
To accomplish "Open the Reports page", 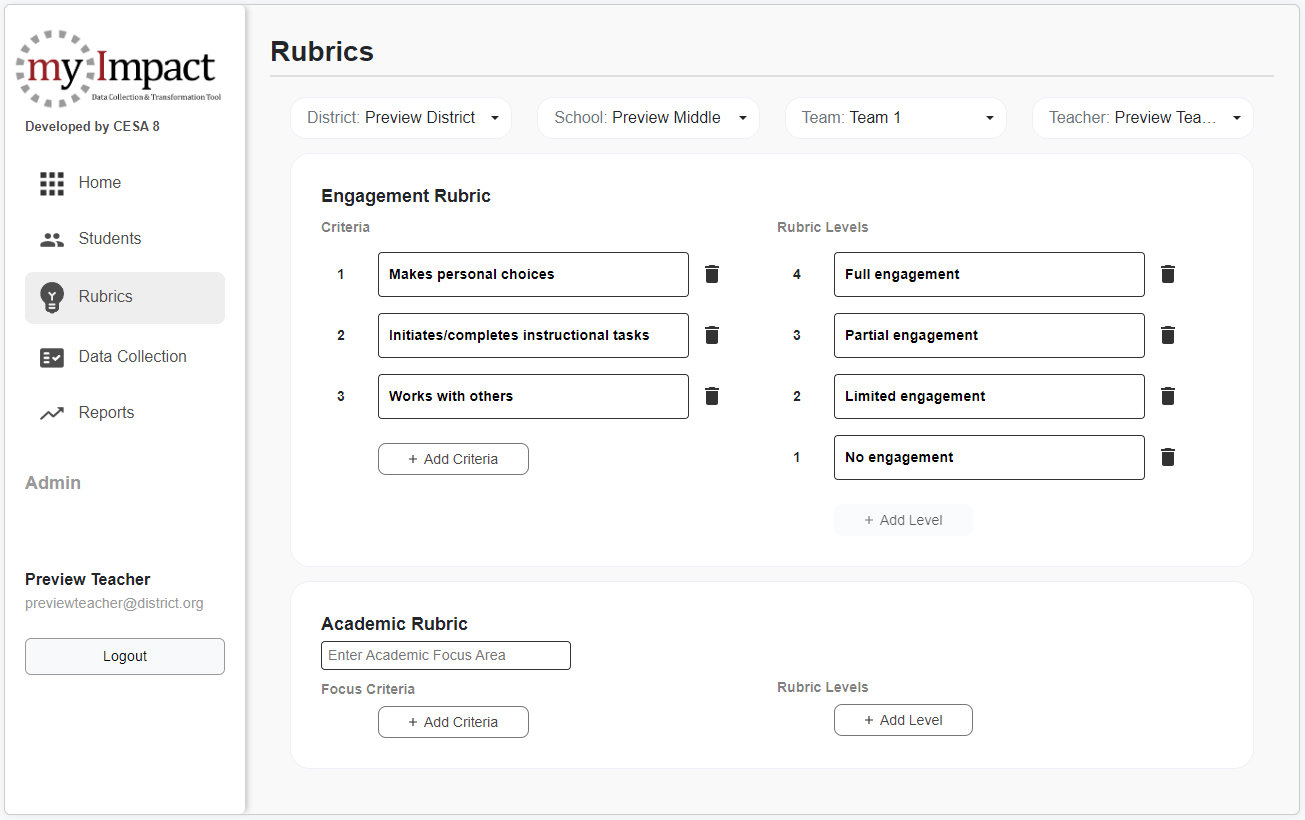I will pyautogui.click(x=125, y=413).
